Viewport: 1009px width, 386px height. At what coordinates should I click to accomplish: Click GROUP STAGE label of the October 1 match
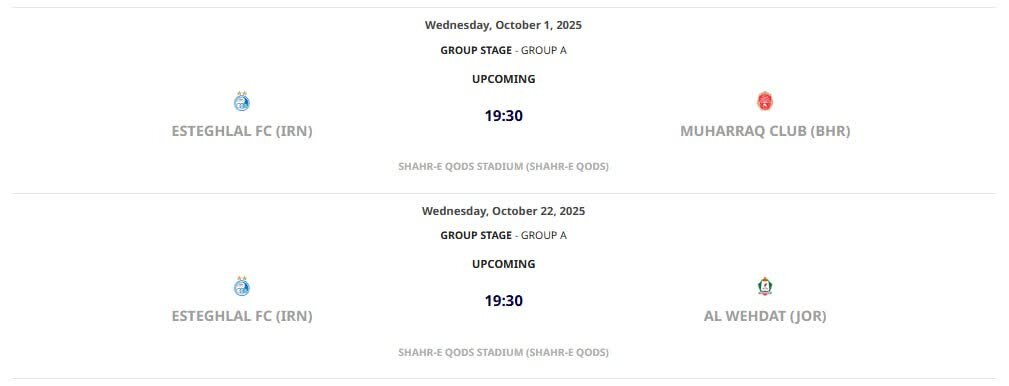[x=476, y=50]
